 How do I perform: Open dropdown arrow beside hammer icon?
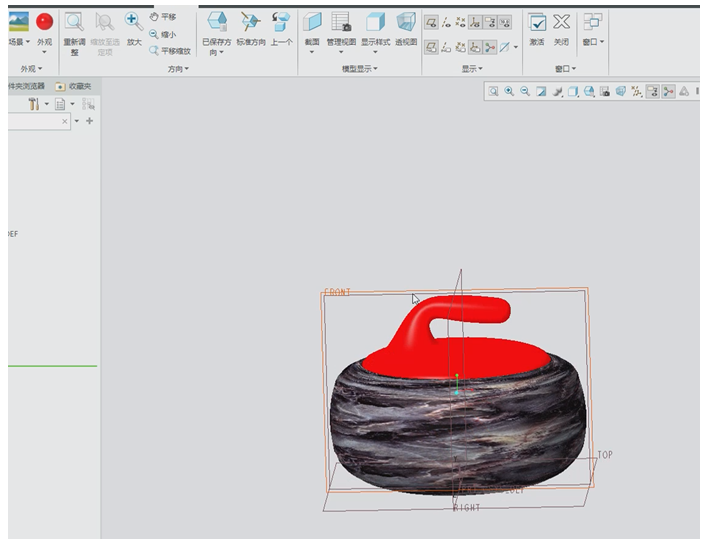46,104
